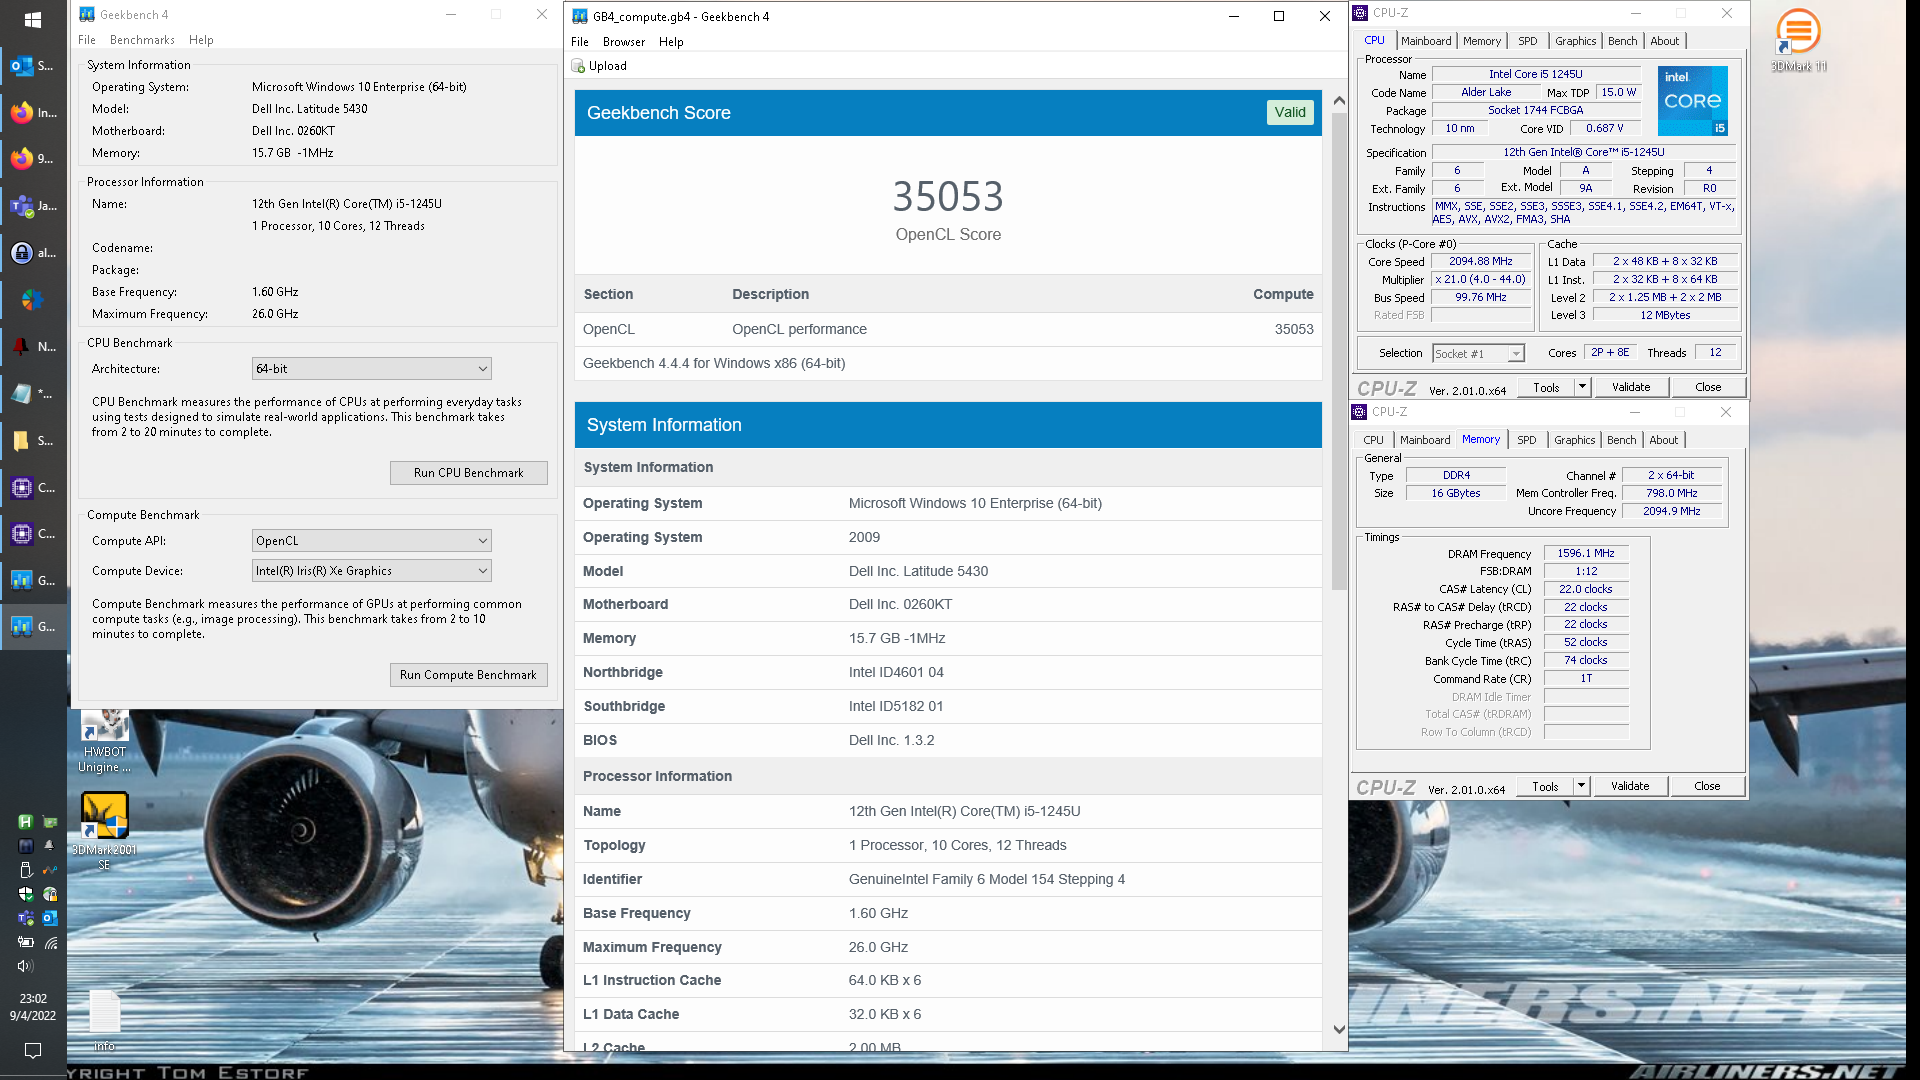The image size is (1920, 1080).
Task: Open the 3DMark 11 desktop shortcut
Action: click(1798, 40)
